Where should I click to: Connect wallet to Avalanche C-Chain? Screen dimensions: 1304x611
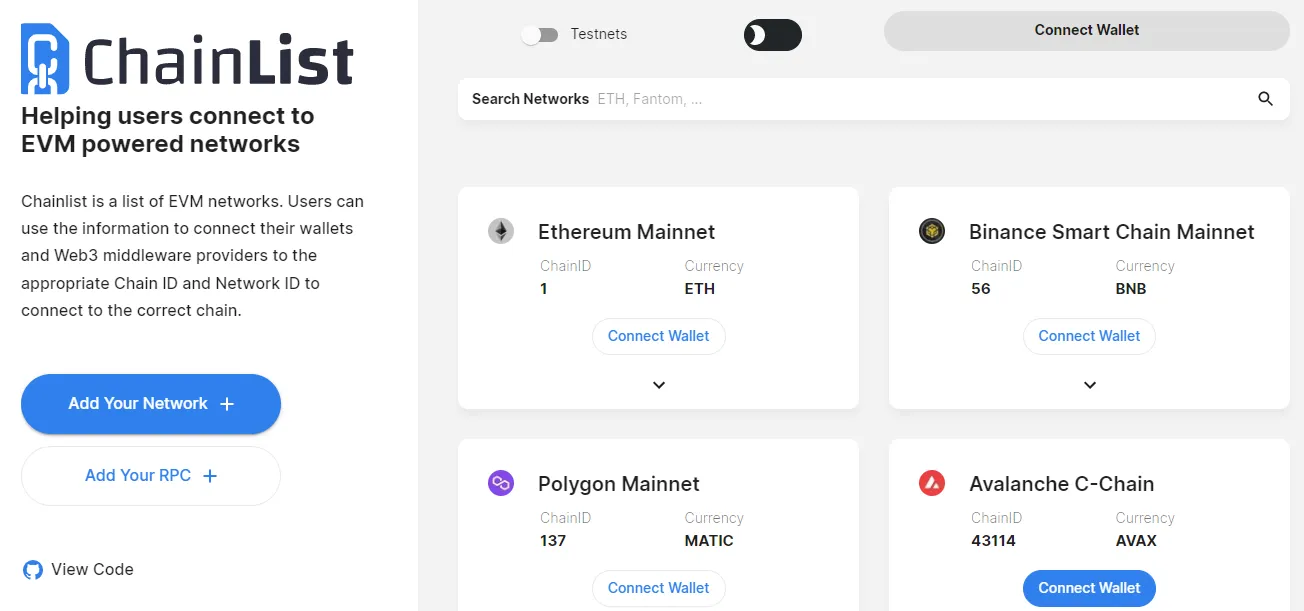[x=1089, y=588]
